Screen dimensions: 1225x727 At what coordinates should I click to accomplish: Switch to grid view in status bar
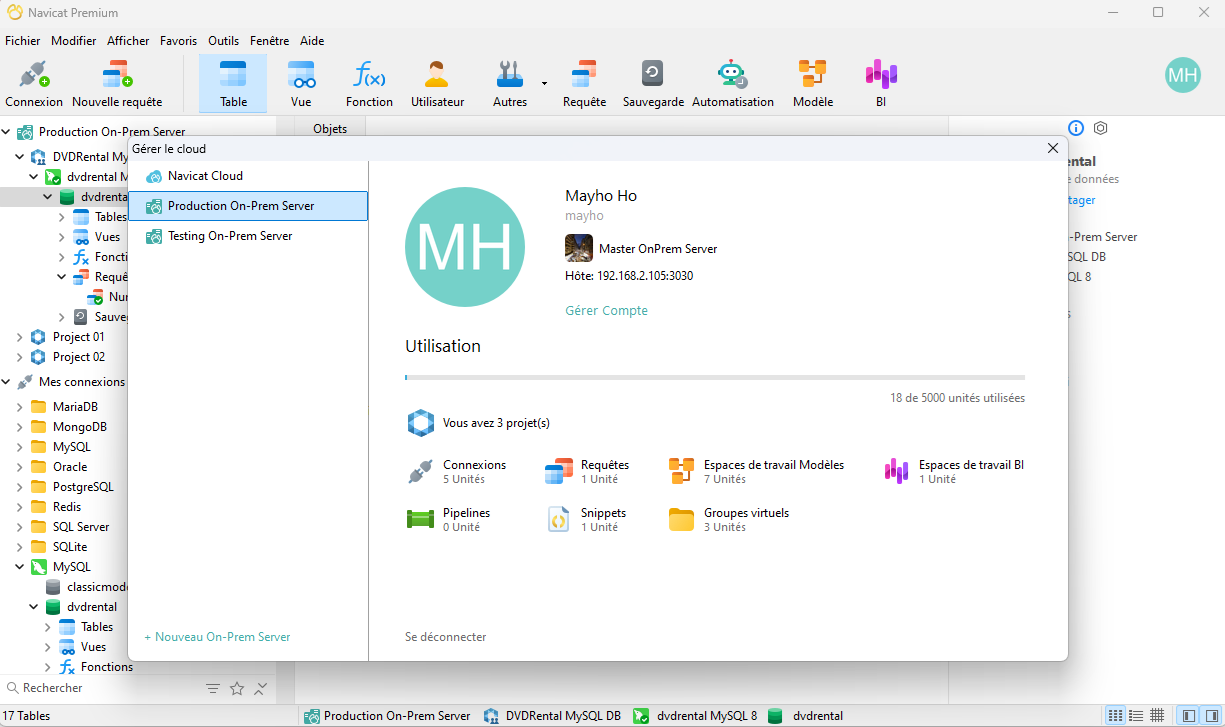click(1157, 716)
